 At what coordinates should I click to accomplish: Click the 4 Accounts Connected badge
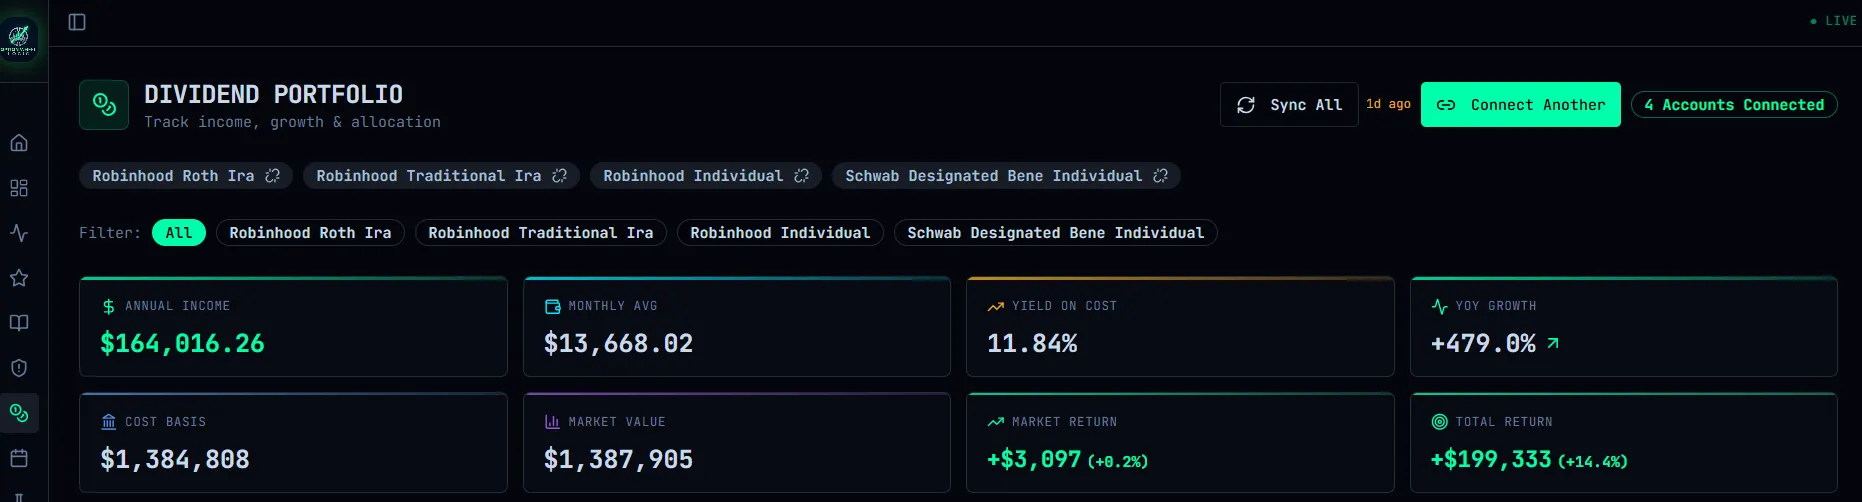tap(1734, 105)
